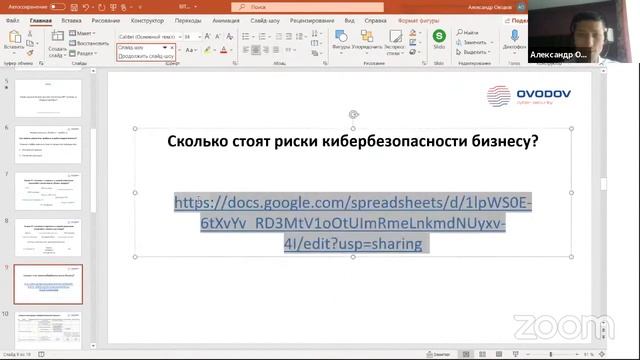640x360 pixels.
Task: Open the Переходы ribbon tab
Action: pos(188,20)
